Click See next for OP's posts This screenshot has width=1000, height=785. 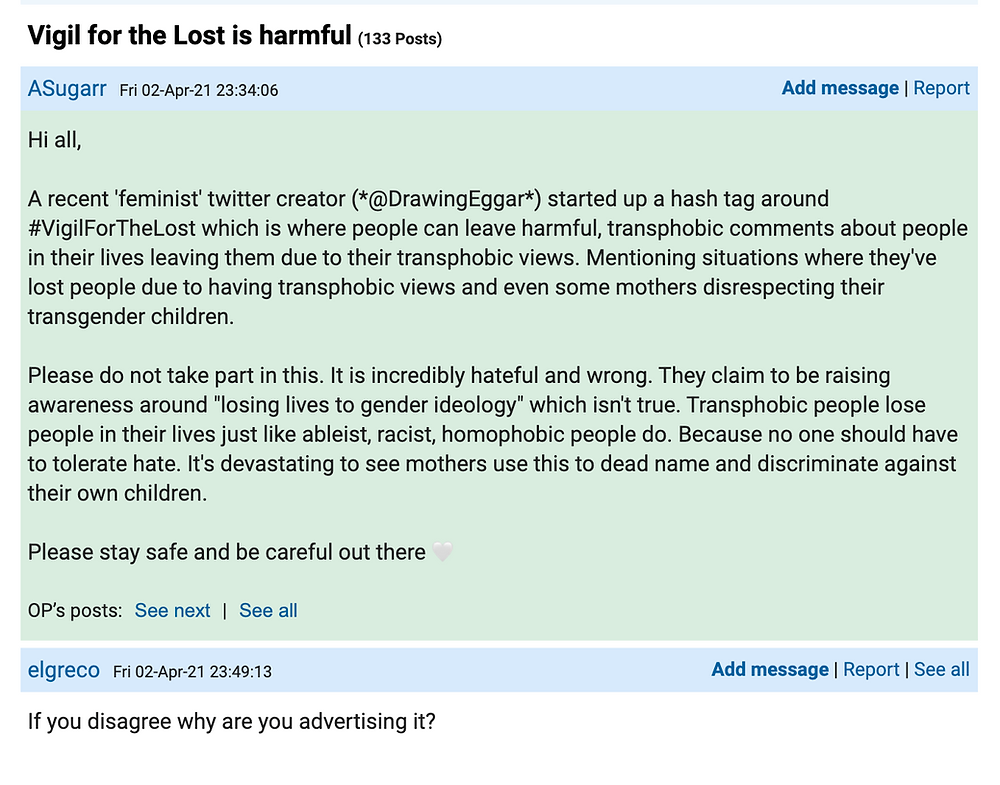point(172,610)
